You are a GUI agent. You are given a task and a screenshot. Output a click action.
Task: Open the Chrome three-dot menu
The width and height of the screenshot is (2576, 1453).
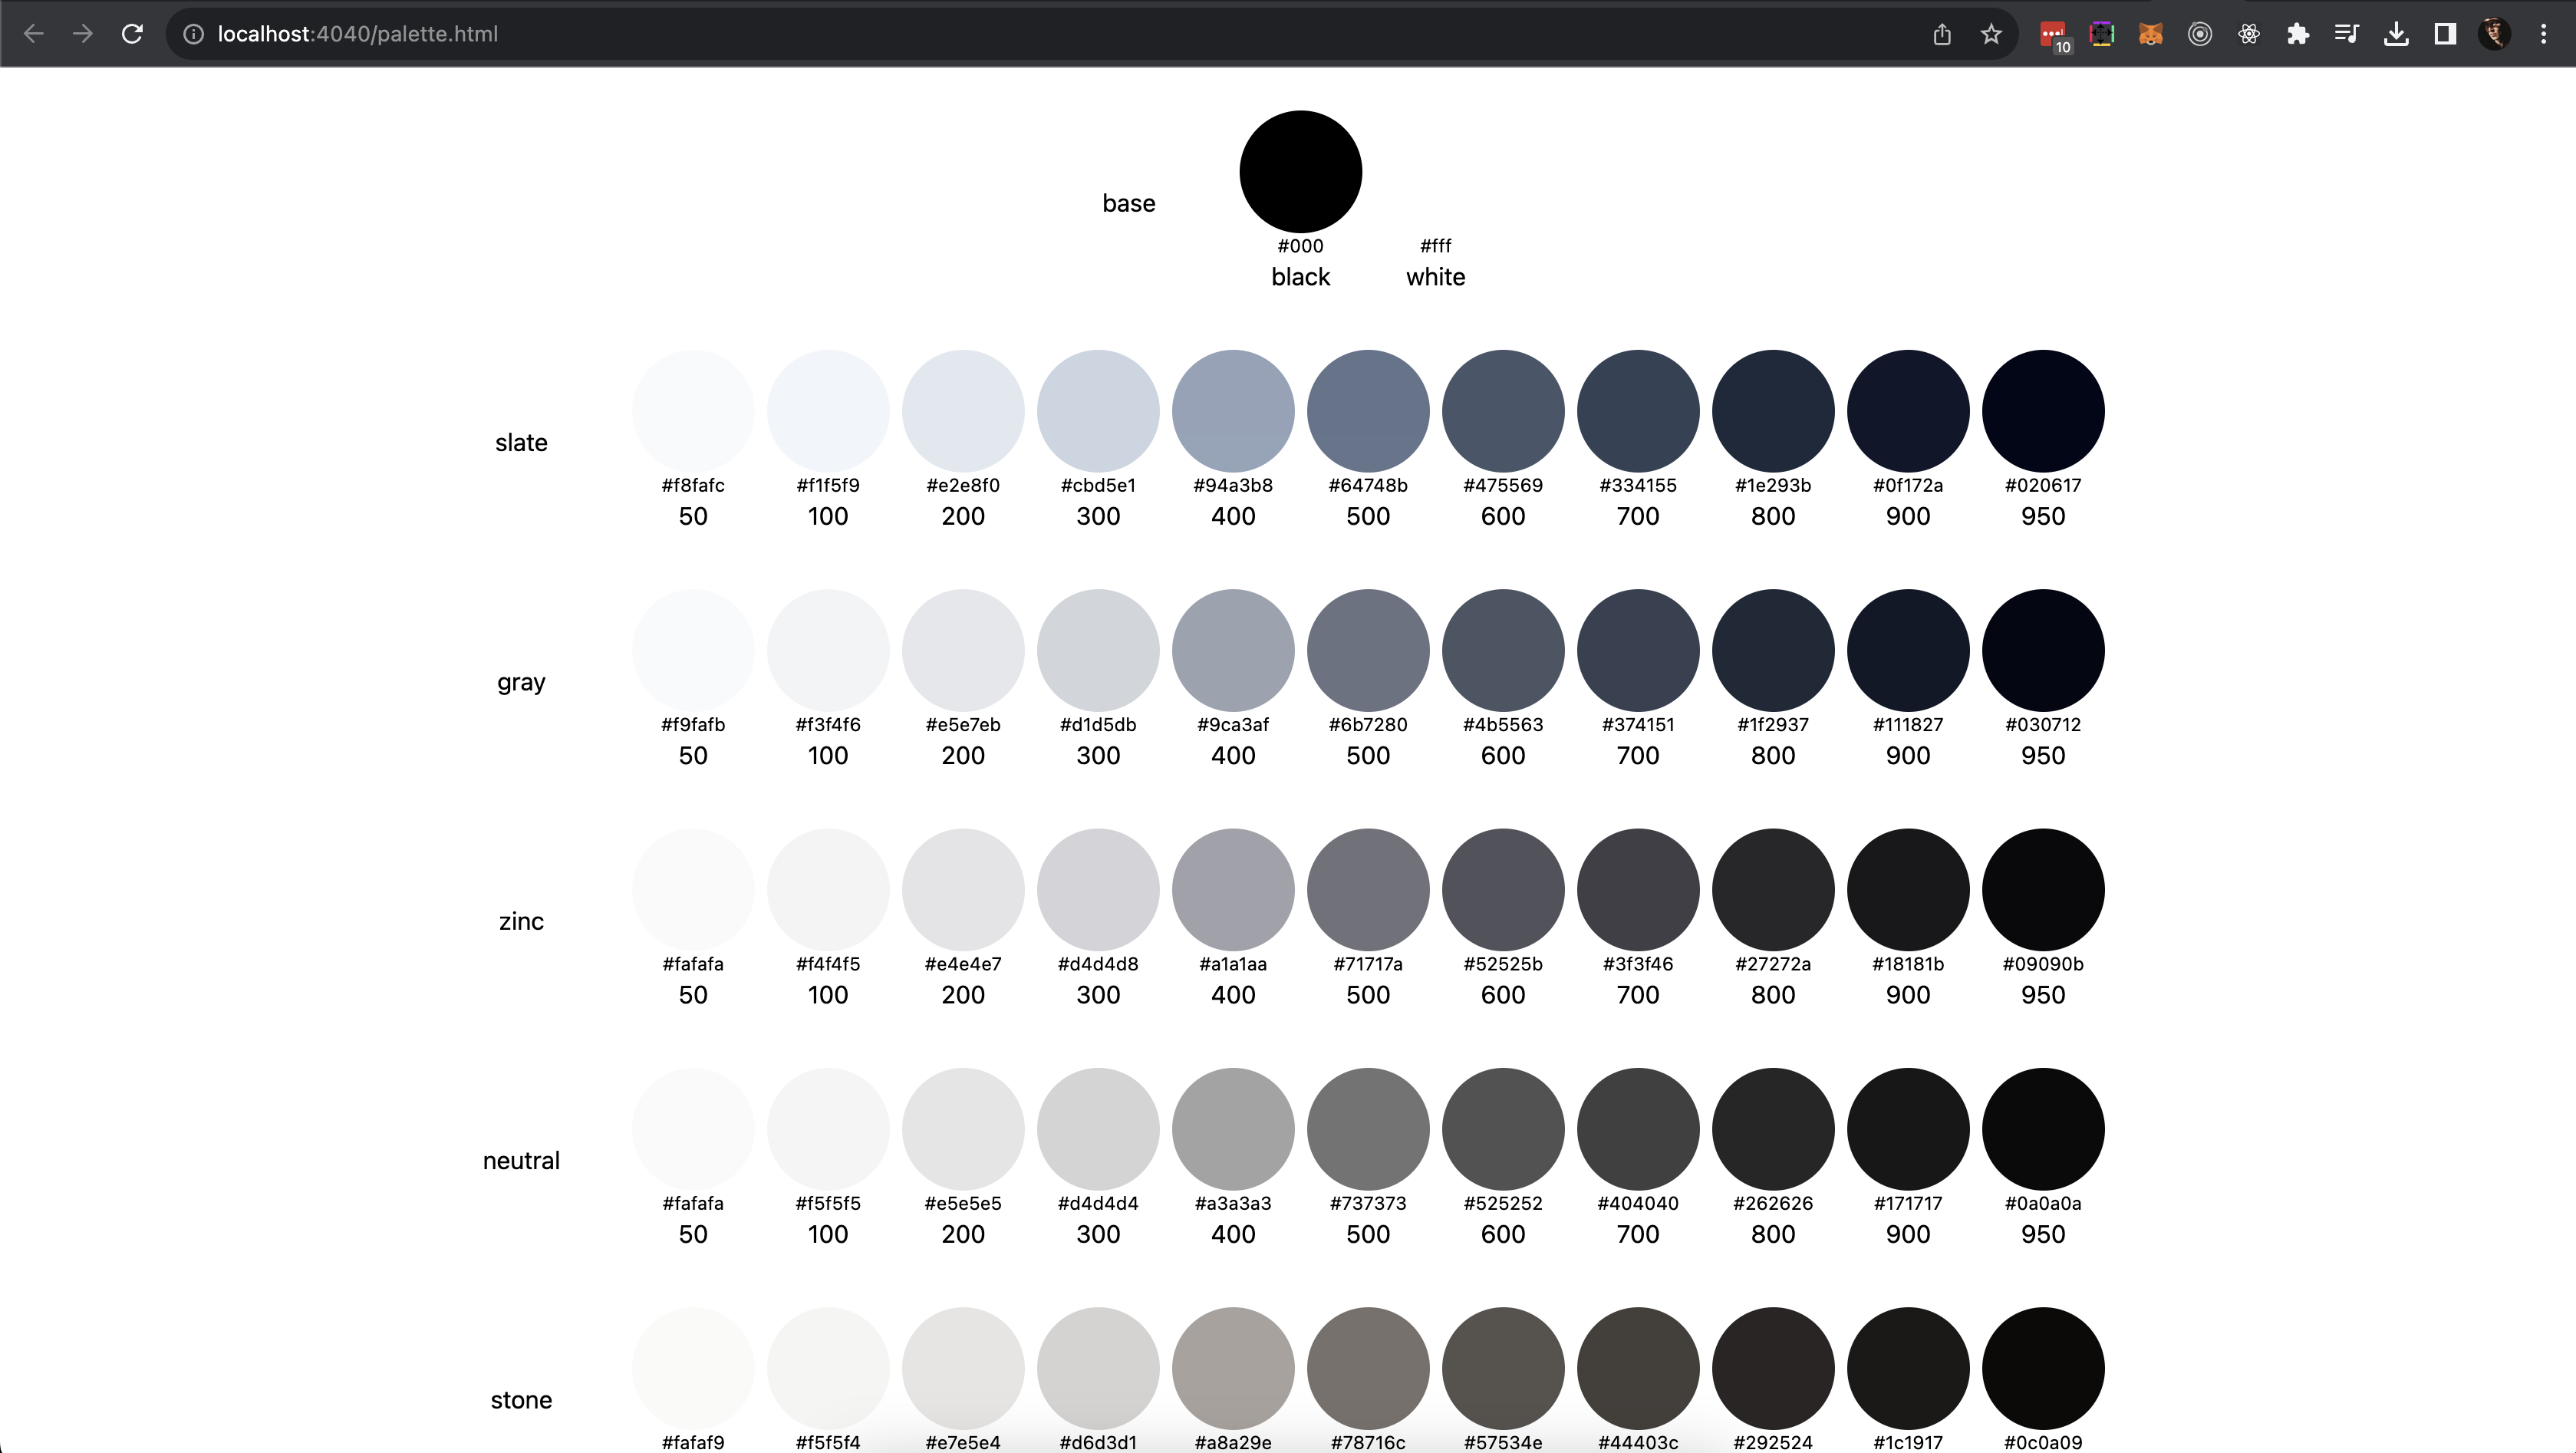pyautogui.click(x=2543, y=34)
